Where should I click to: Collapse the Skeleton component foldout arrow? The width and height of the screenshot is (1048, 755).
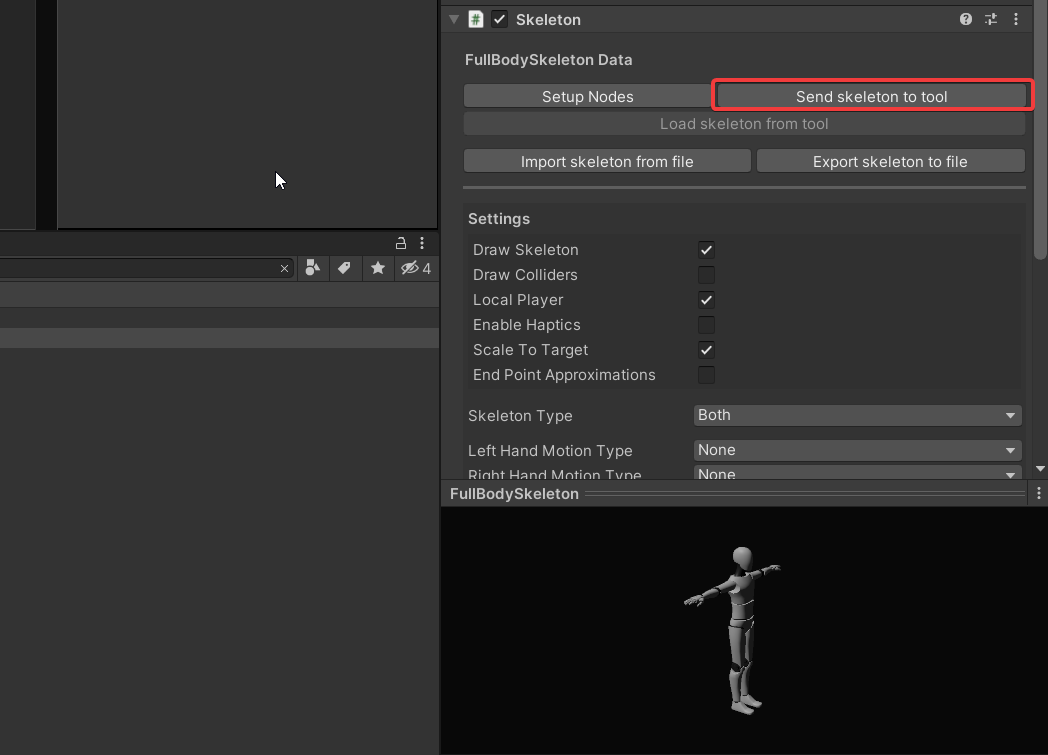coord(454,19)
